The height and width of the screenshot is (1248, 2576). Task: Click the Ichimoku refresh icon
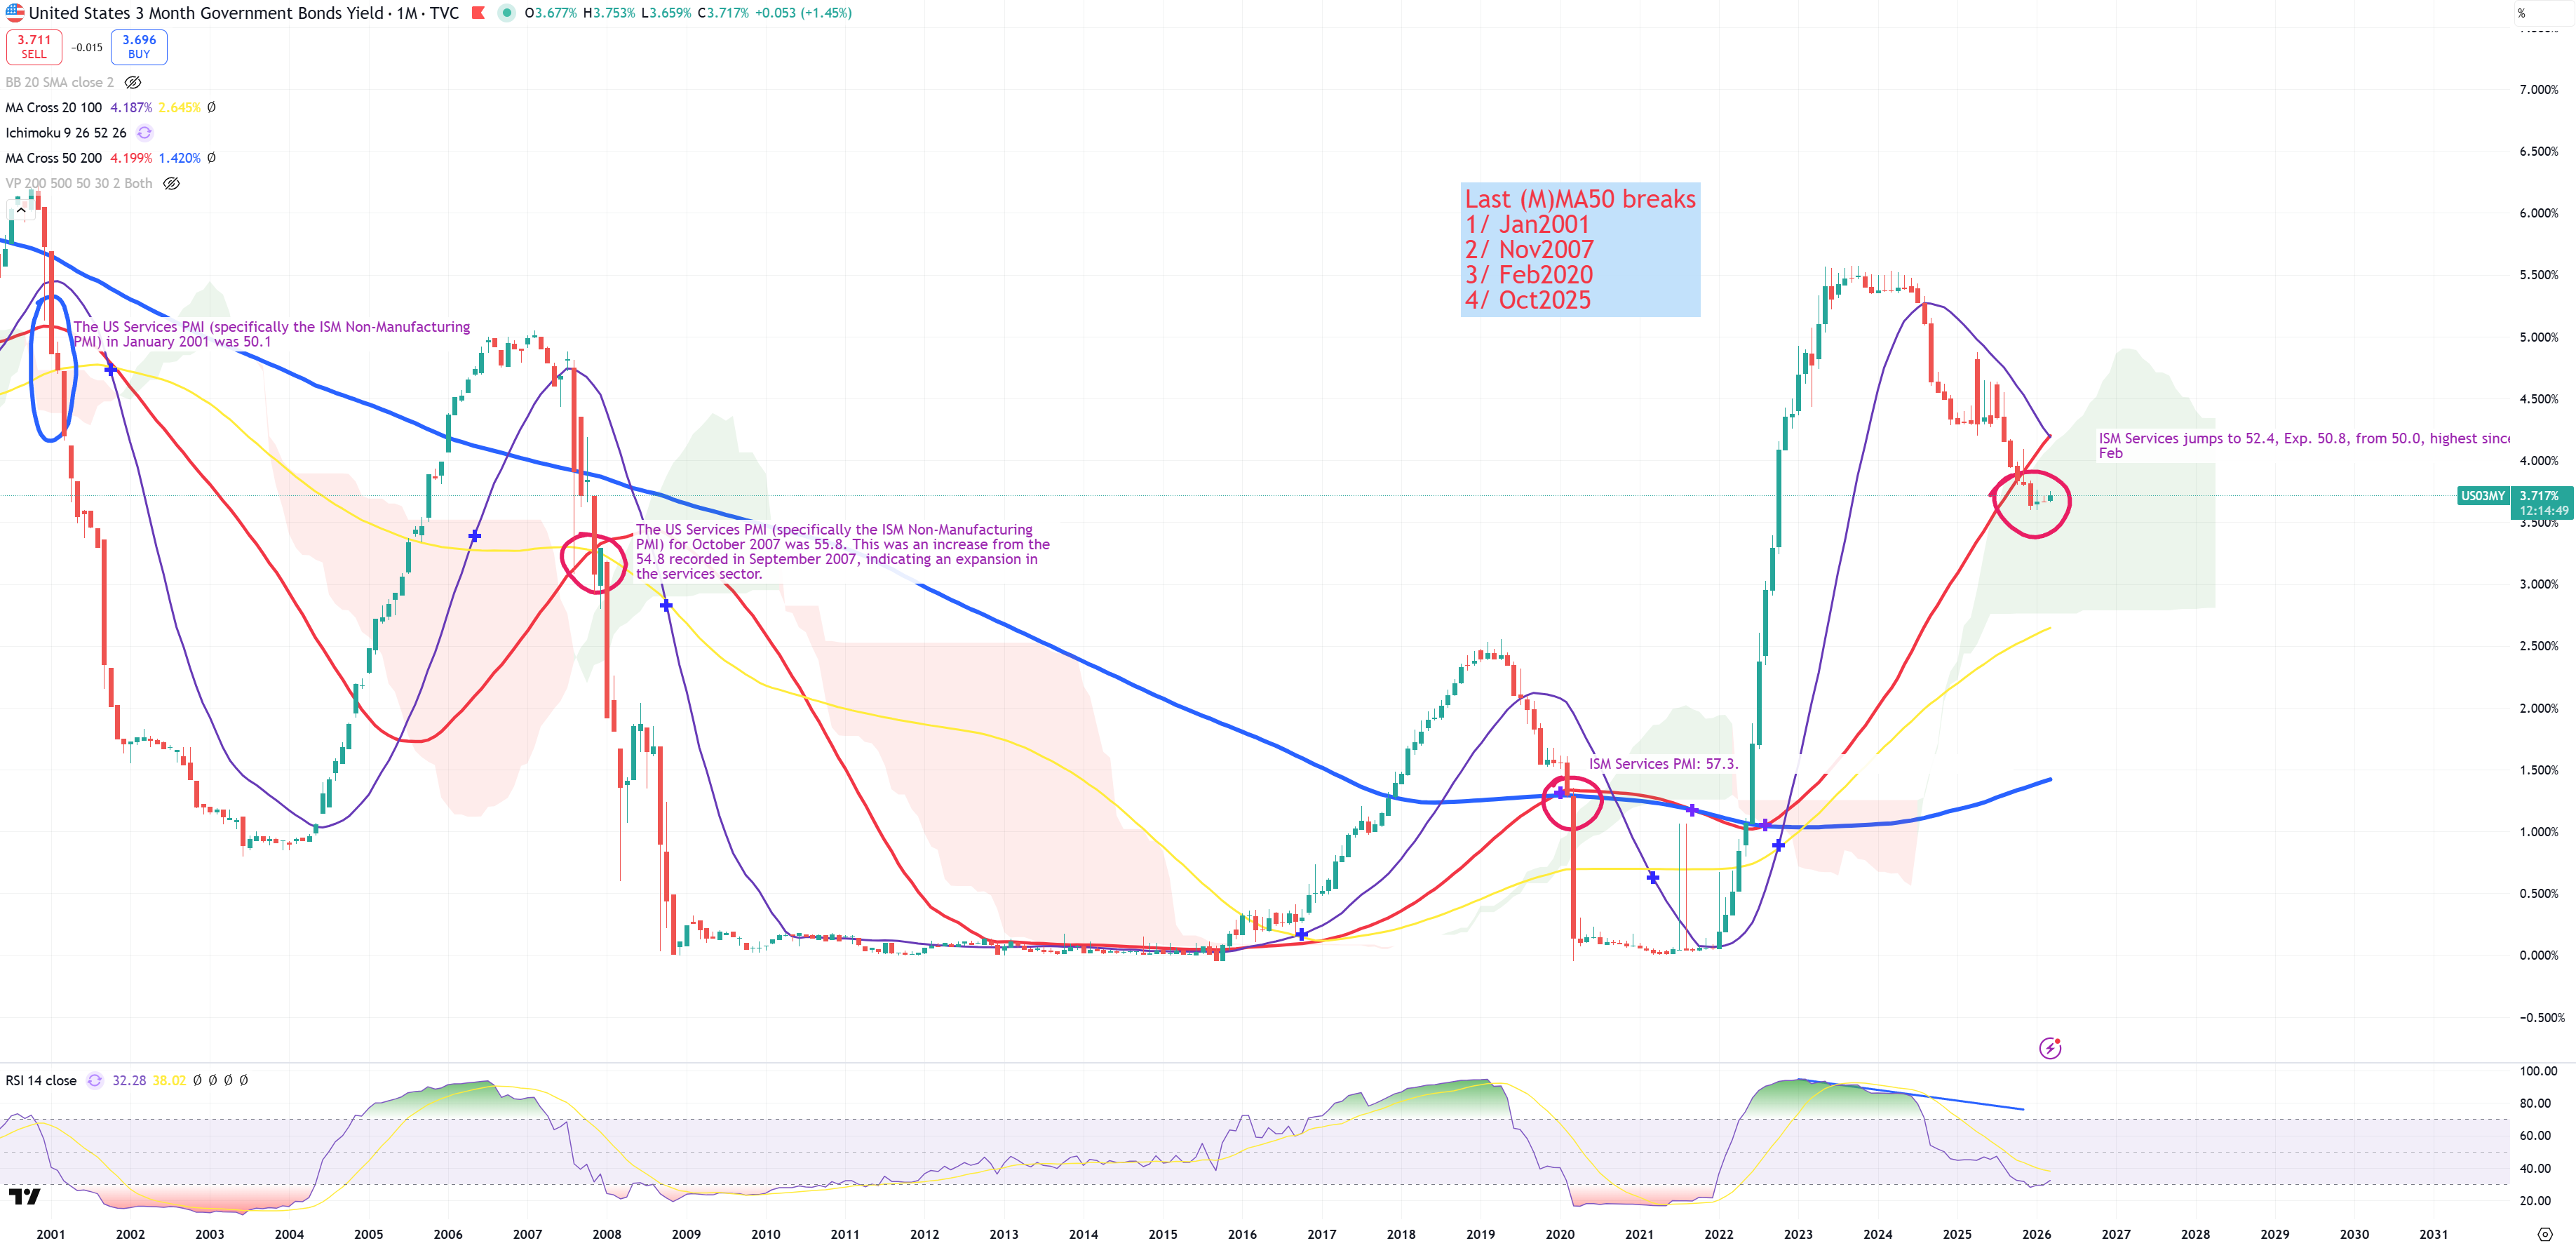tap(144, 133)
